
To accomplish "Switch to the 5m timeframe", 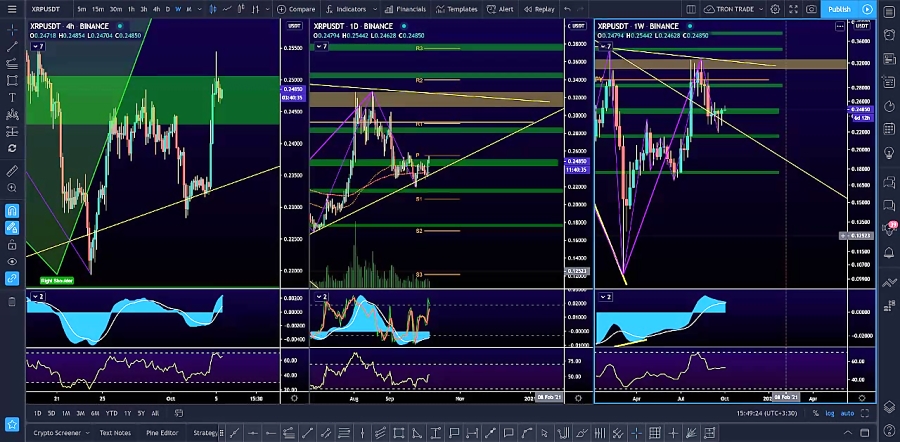I will pyautogui.click(x=82, y=9).
